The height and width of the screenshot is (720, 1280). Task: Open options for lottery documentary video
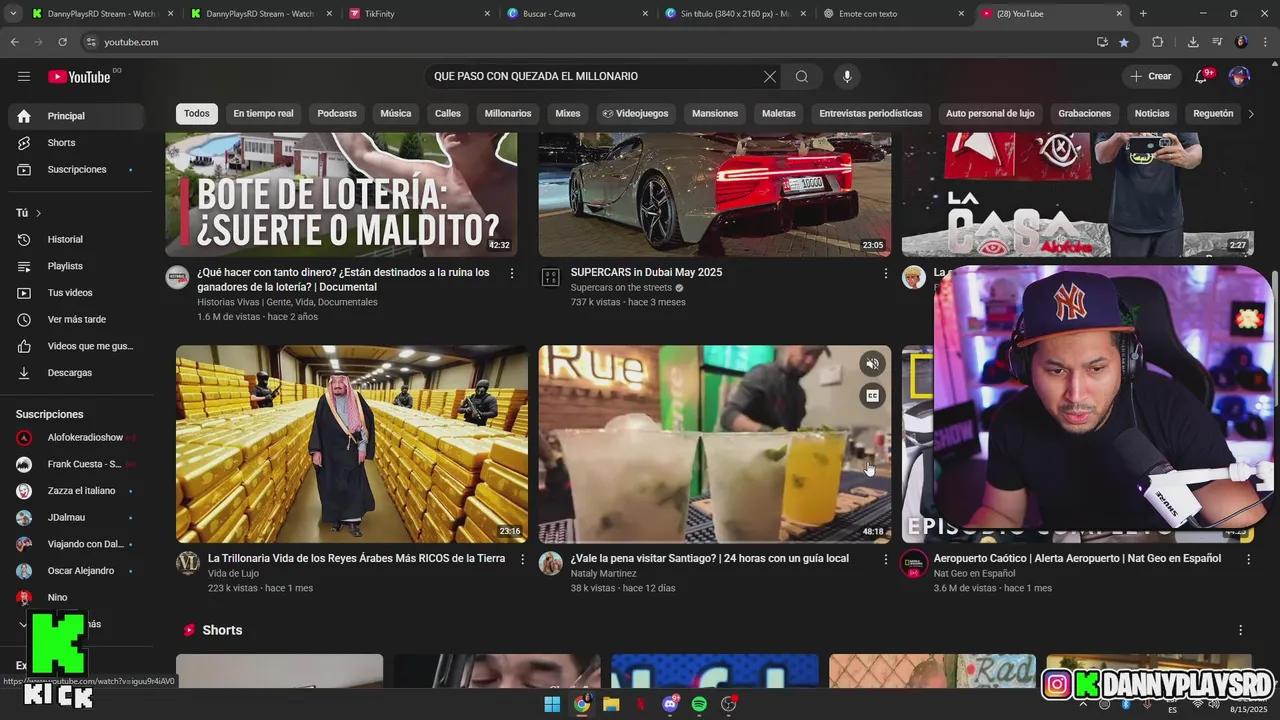click(512, 273)
